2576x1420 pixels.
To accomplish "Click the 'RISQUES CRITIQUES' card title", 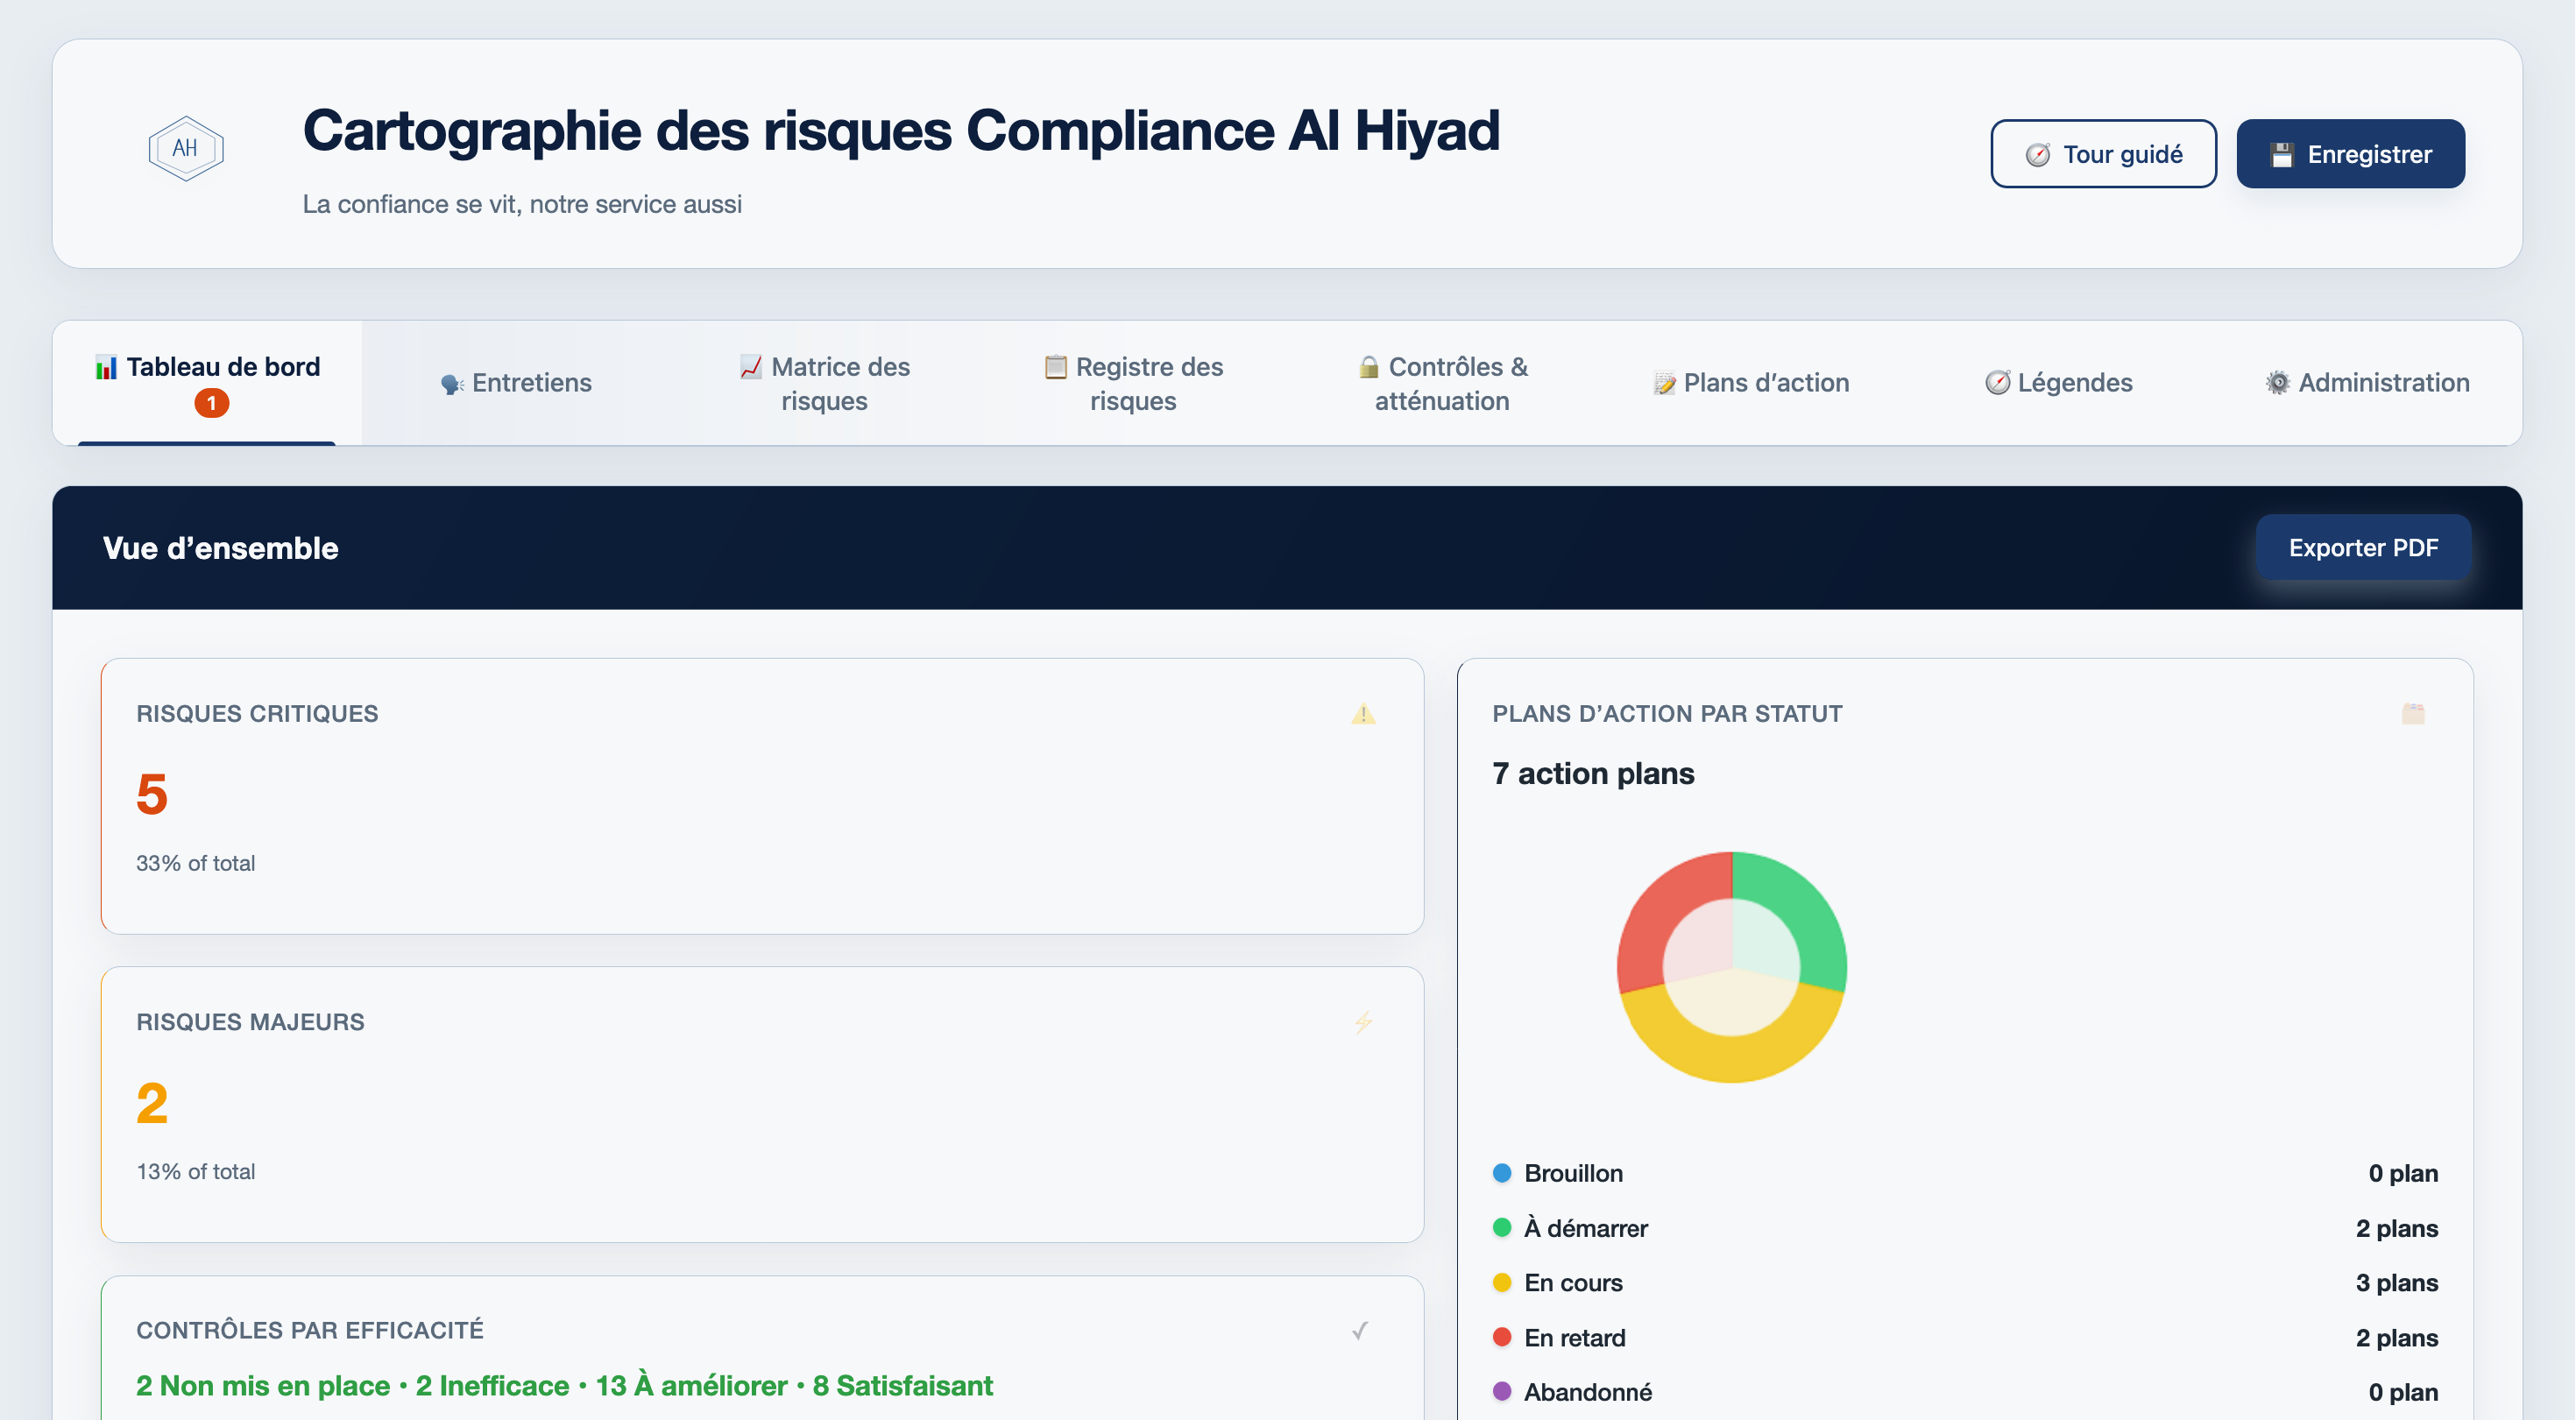I will pos(257,714).
